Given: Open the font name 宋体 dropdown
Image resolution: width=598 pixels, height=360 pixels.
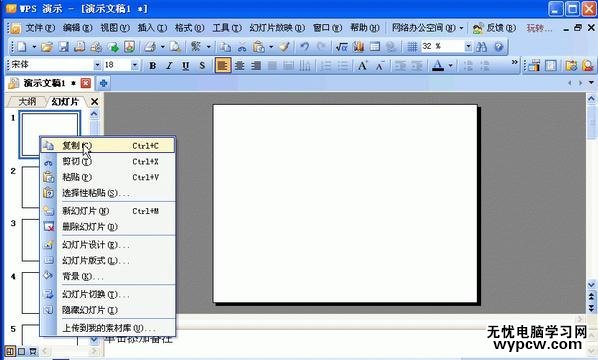Looking at the screenshot, I should click(98, 66).
